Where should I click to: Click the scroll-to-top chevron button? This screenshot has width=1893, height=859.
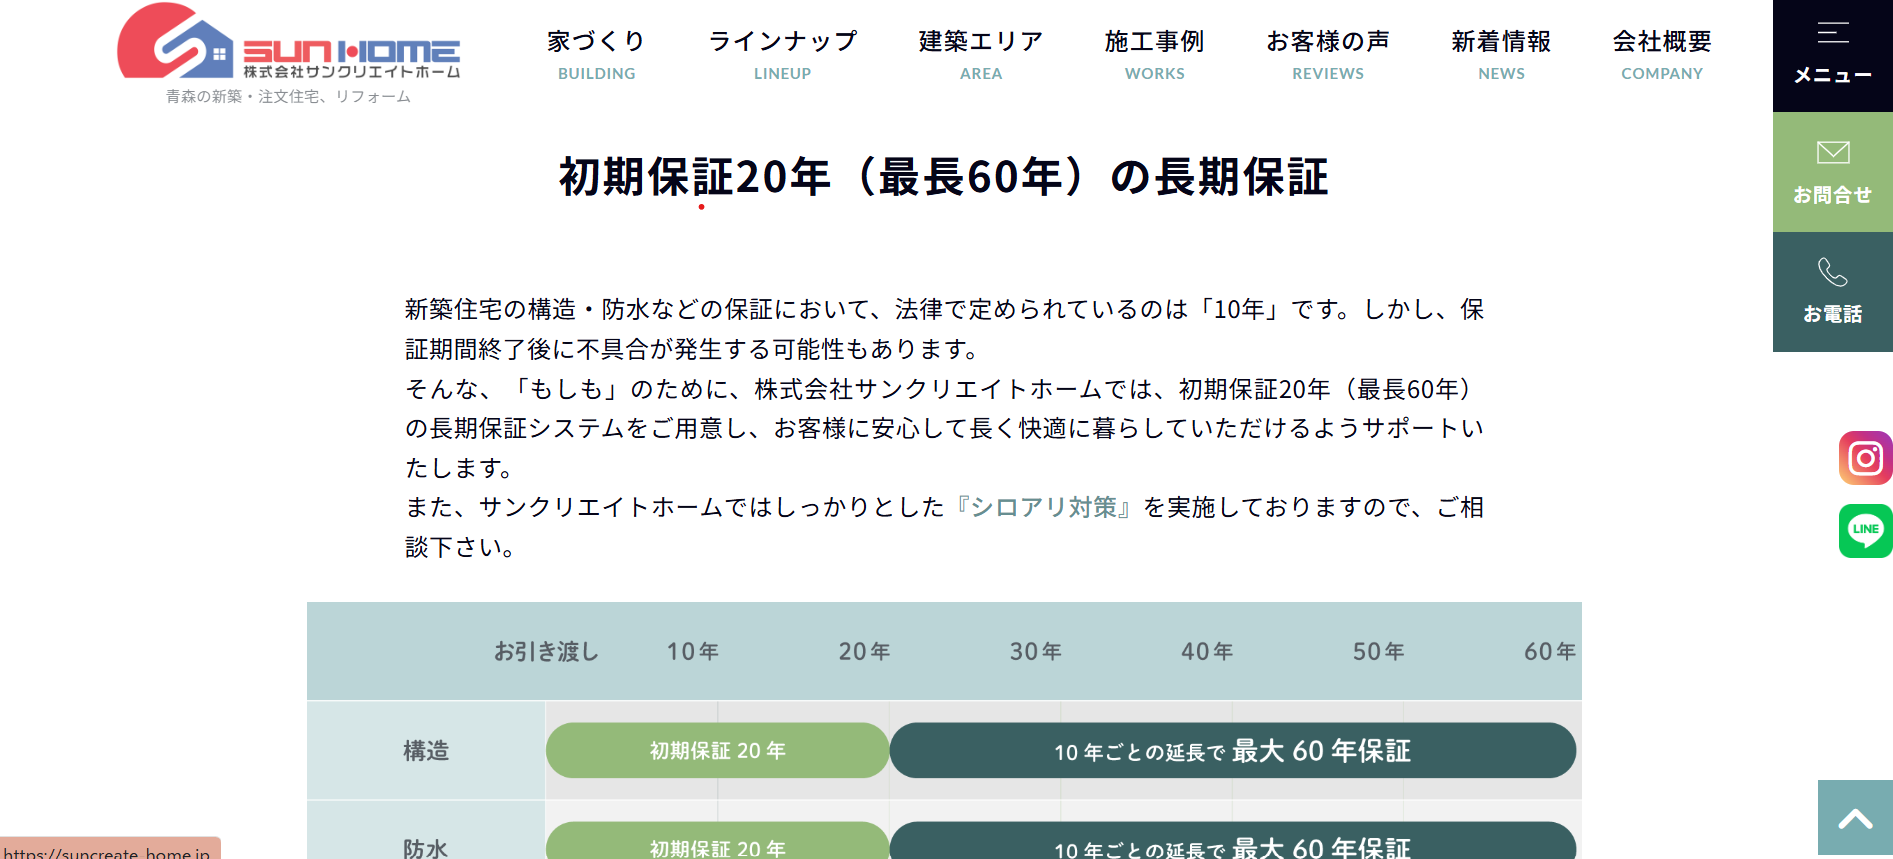pyautogui.click(x=1855, y=819)
